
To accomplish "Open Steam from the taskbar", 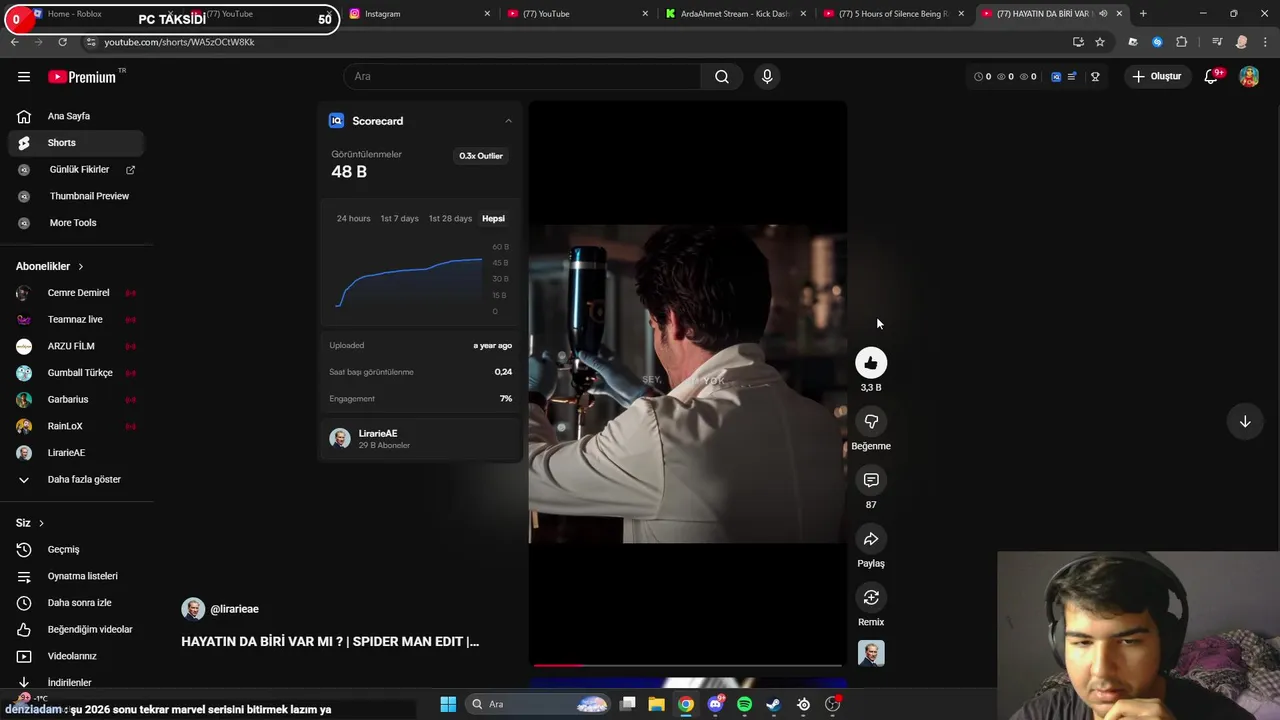I will 773,704.
